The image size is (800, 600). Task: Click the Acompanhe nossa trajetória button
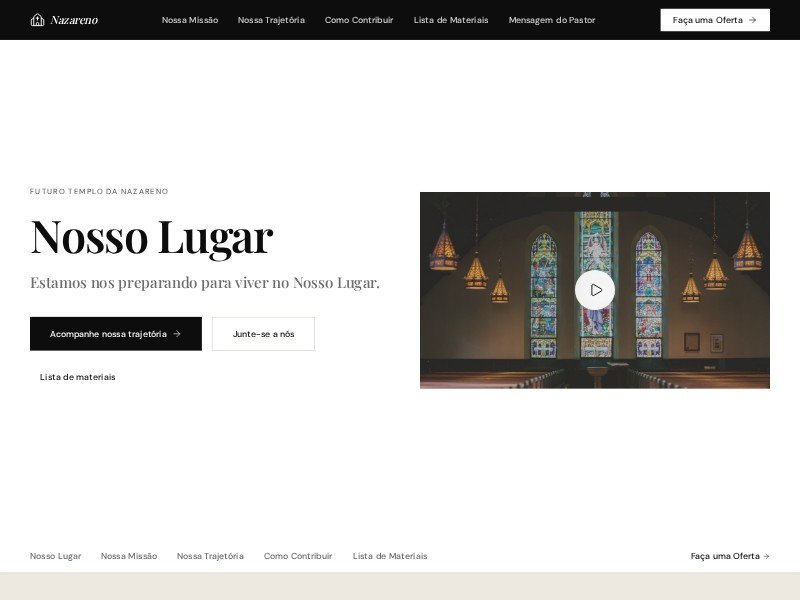(x=115, y=334)
